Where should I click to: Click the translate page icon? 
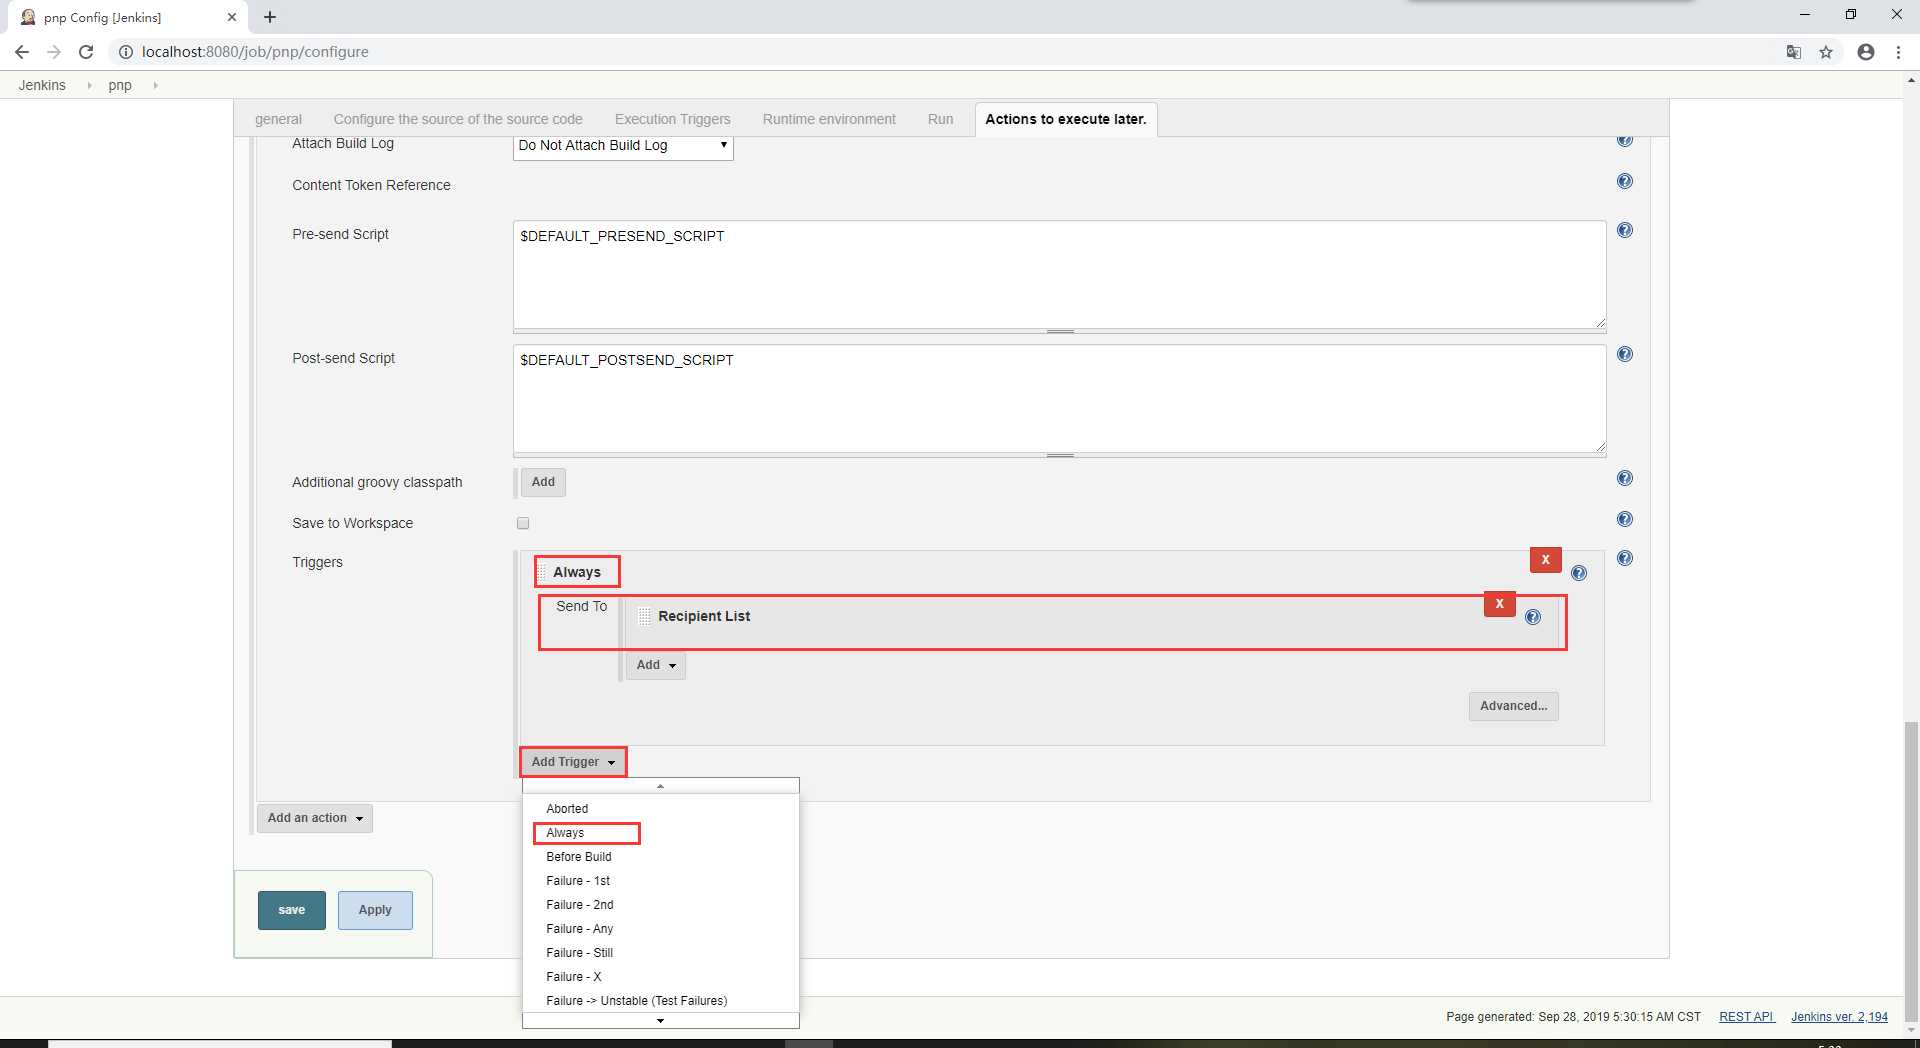click(x=1794, y=52)
